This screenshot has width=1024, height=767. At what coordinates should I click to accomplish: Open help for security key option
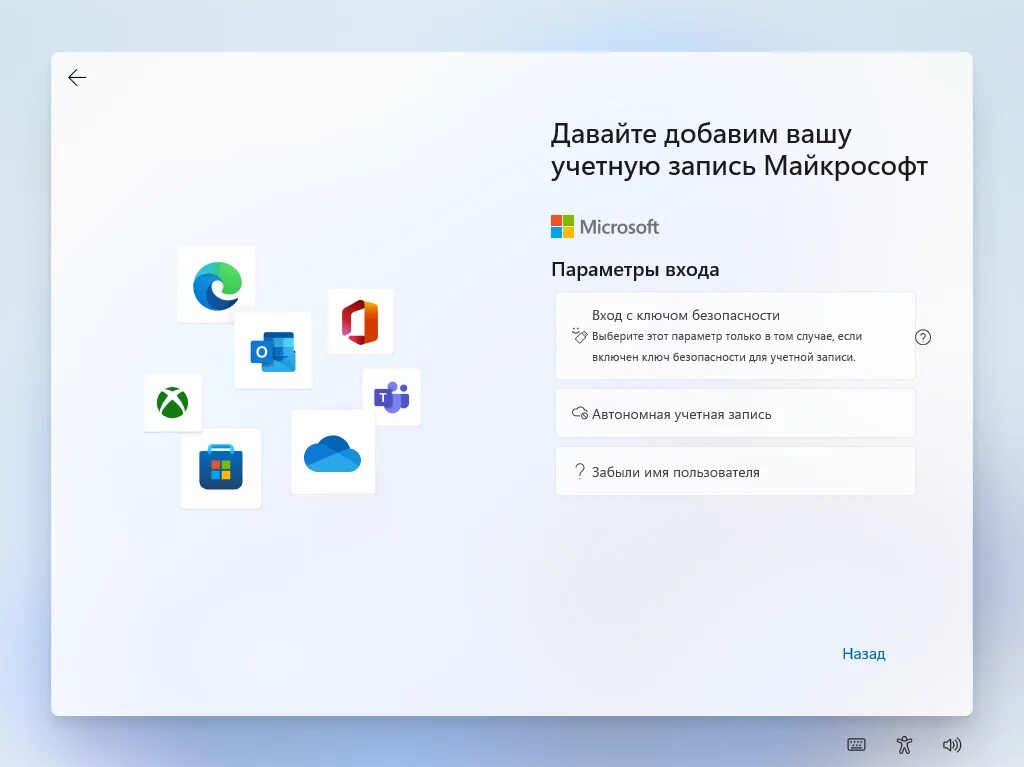click(923, 337)
